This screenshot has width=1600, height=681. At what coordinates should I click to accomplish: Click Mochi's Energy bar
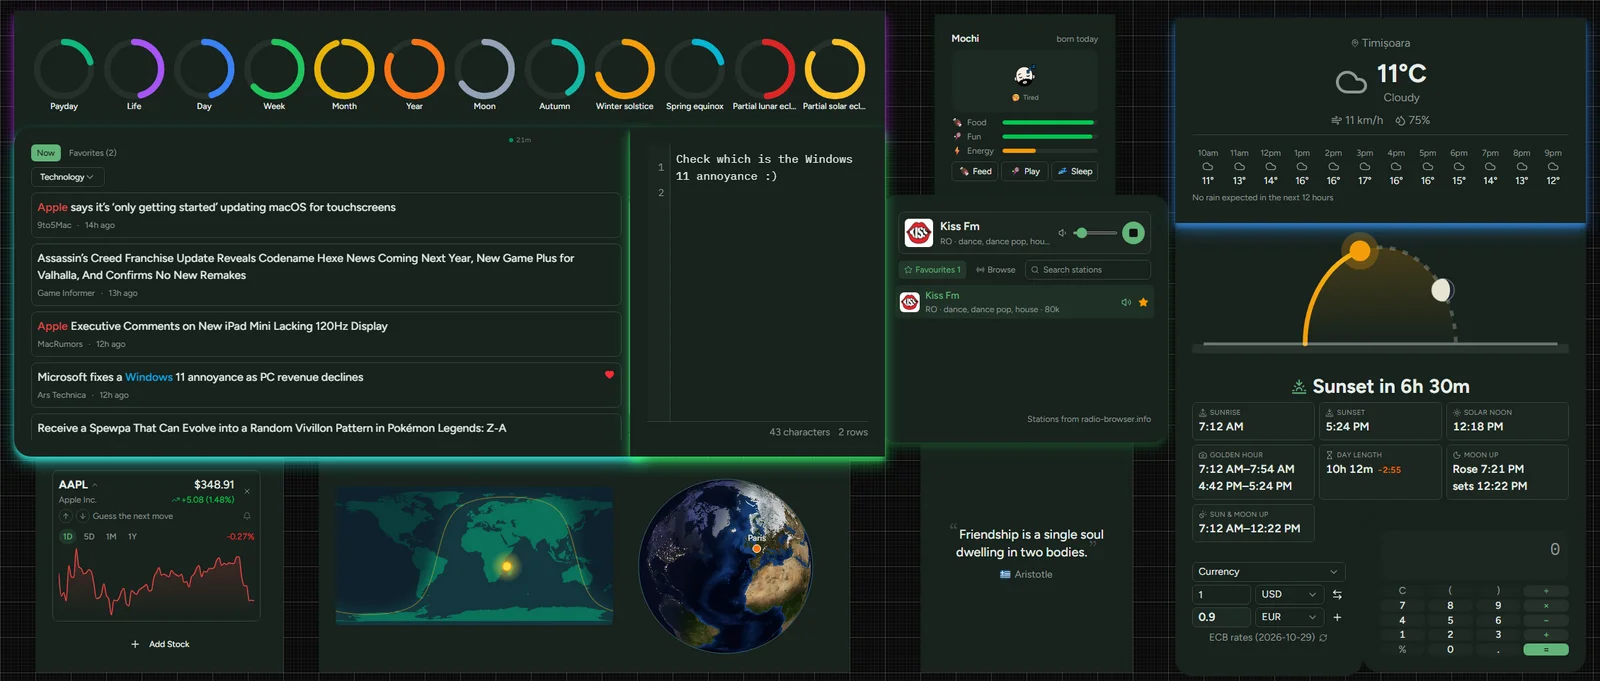pyautogui.click(x=1048, y=151)
